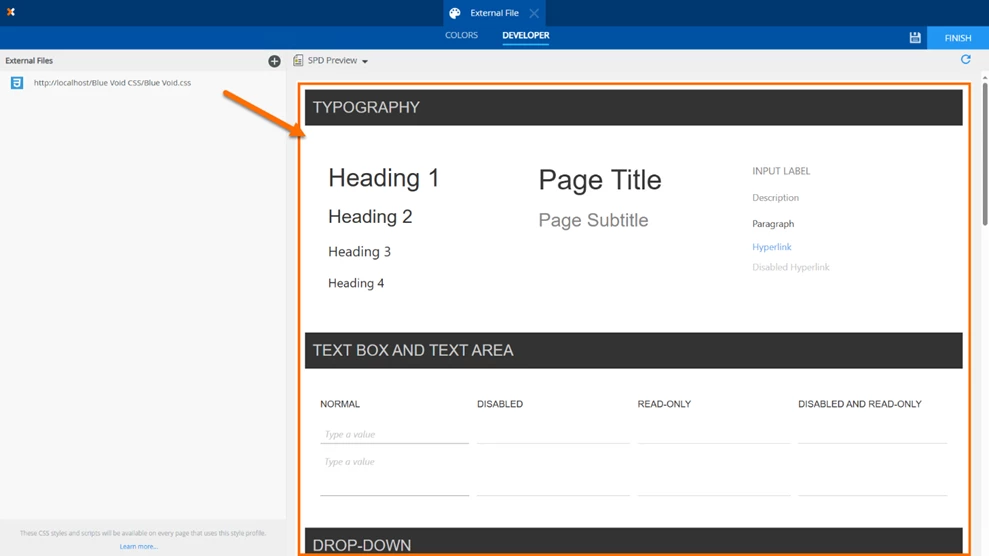This screenshot has width=989, height=556.
Task: Click the 'Heading 4' sample text
Action: (x=356, y=283)
